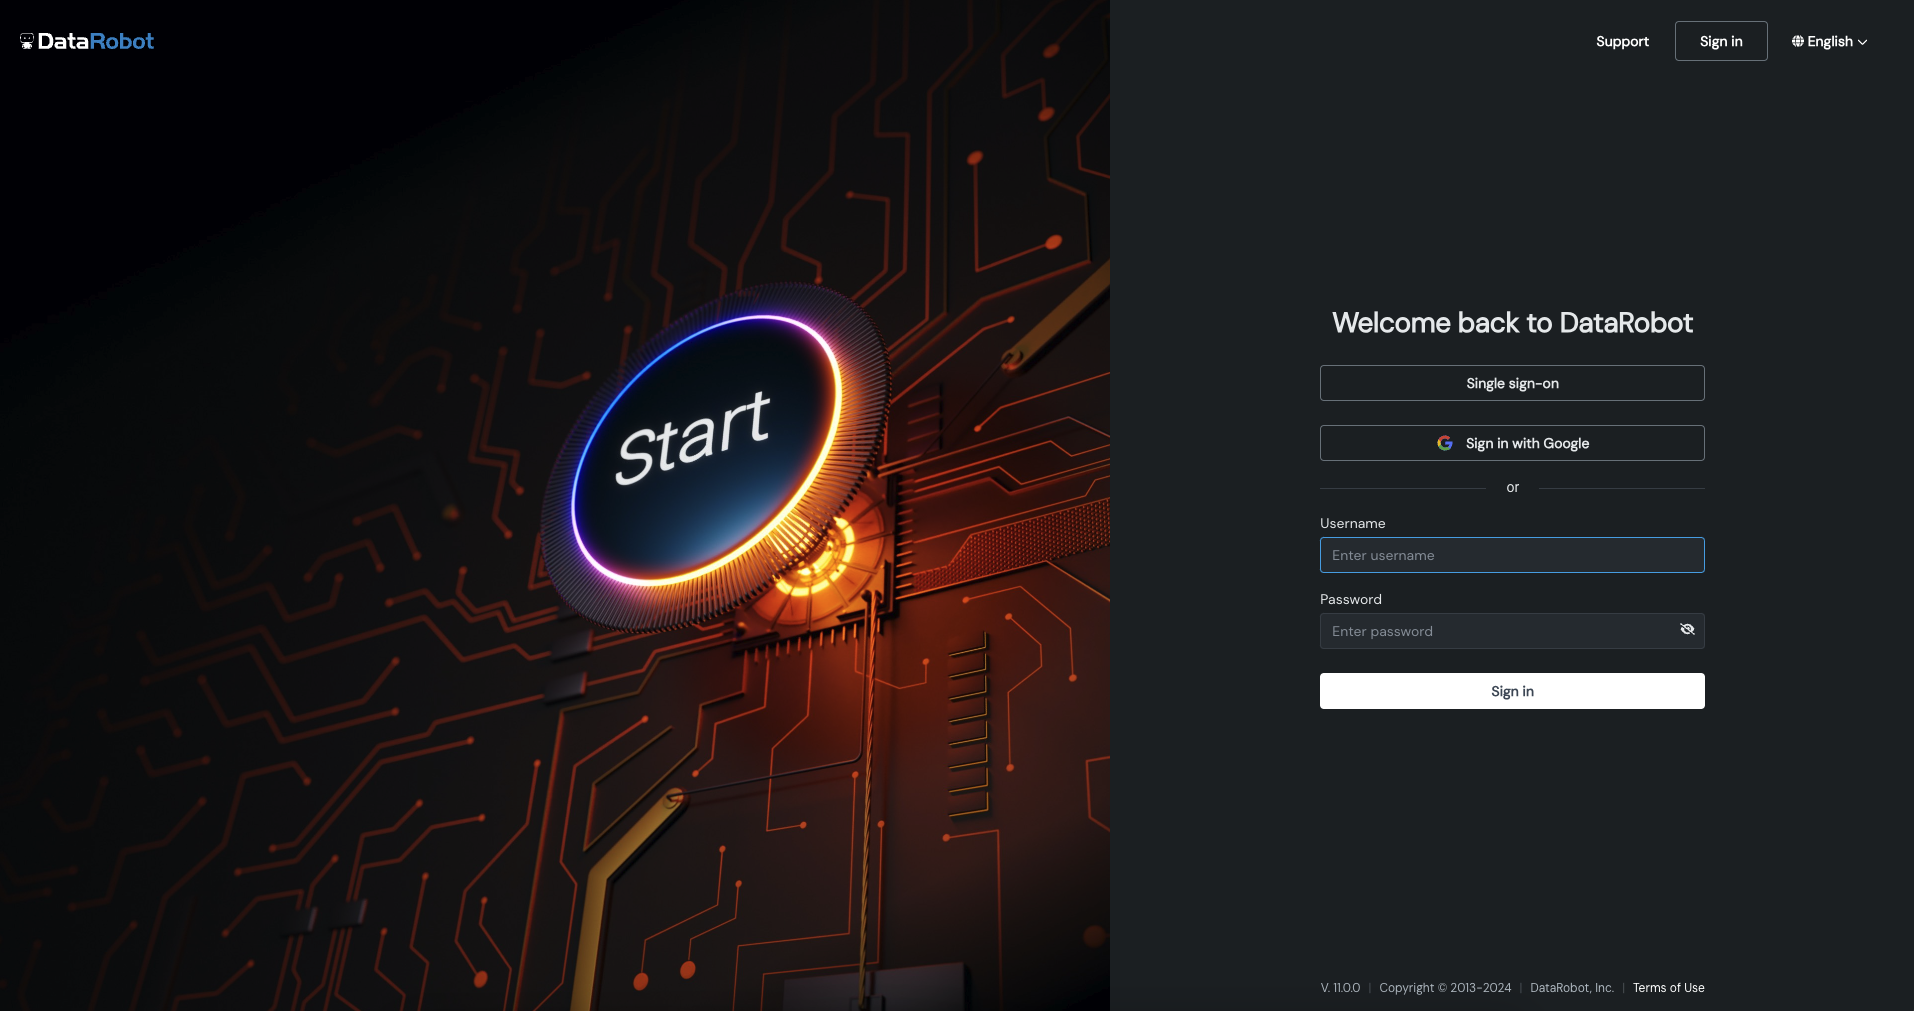
Task: Focus the Enter password field
Action: 1512,631
